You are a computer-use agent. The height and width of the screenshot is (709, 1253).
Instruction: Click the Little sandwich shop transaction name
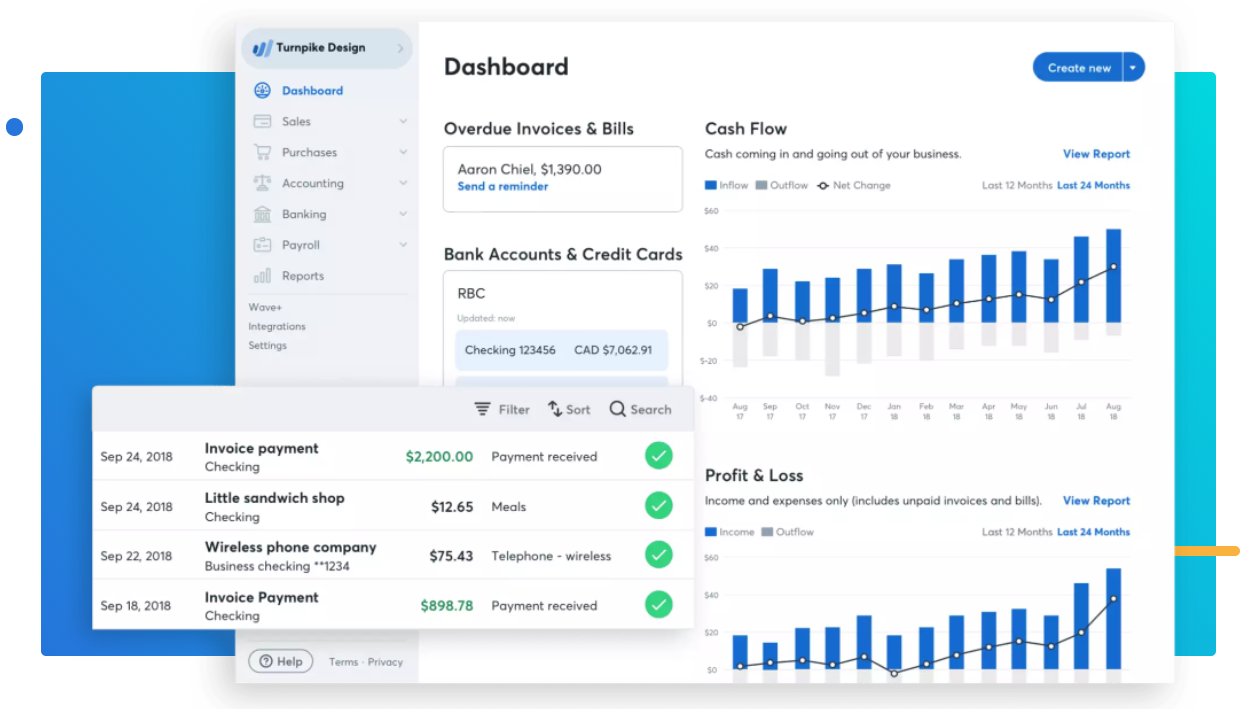click(x=274, y=497)
